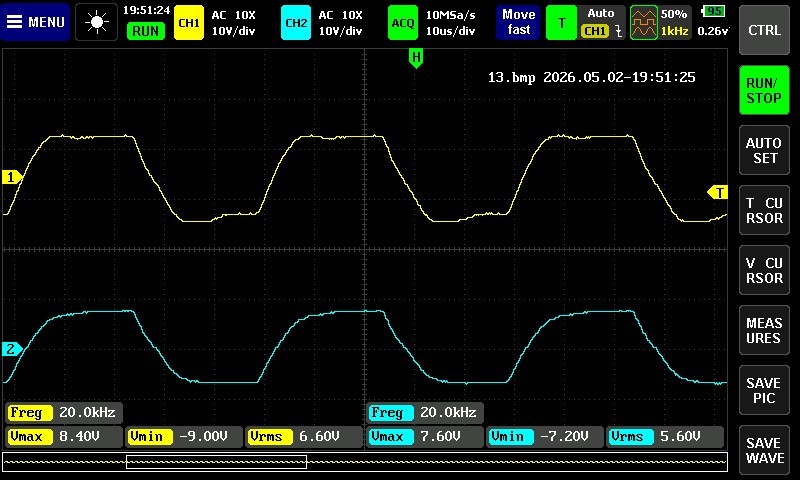Enable the T CURSOR button

(x=764, y=210)
